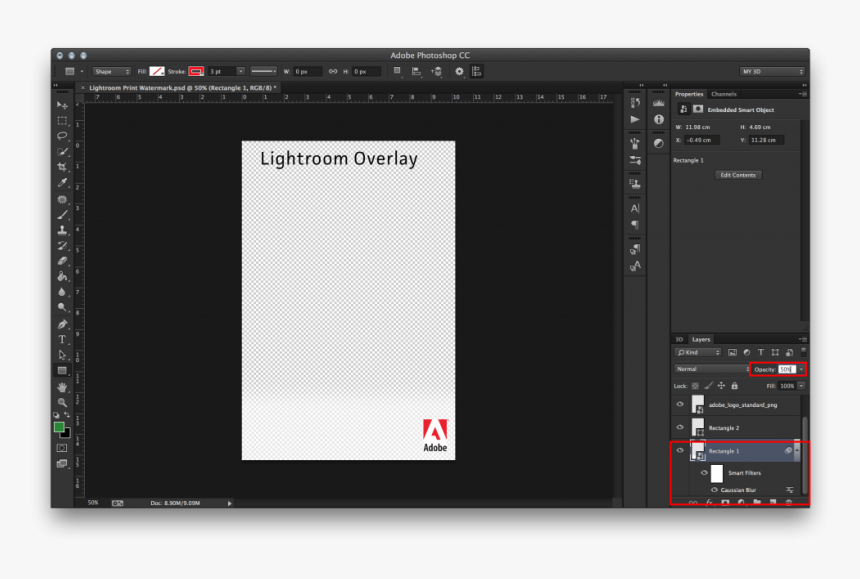The image size is (860, 579).
Task: Select the Rectangular Marquee tool
Action: [x=62, y=120]
